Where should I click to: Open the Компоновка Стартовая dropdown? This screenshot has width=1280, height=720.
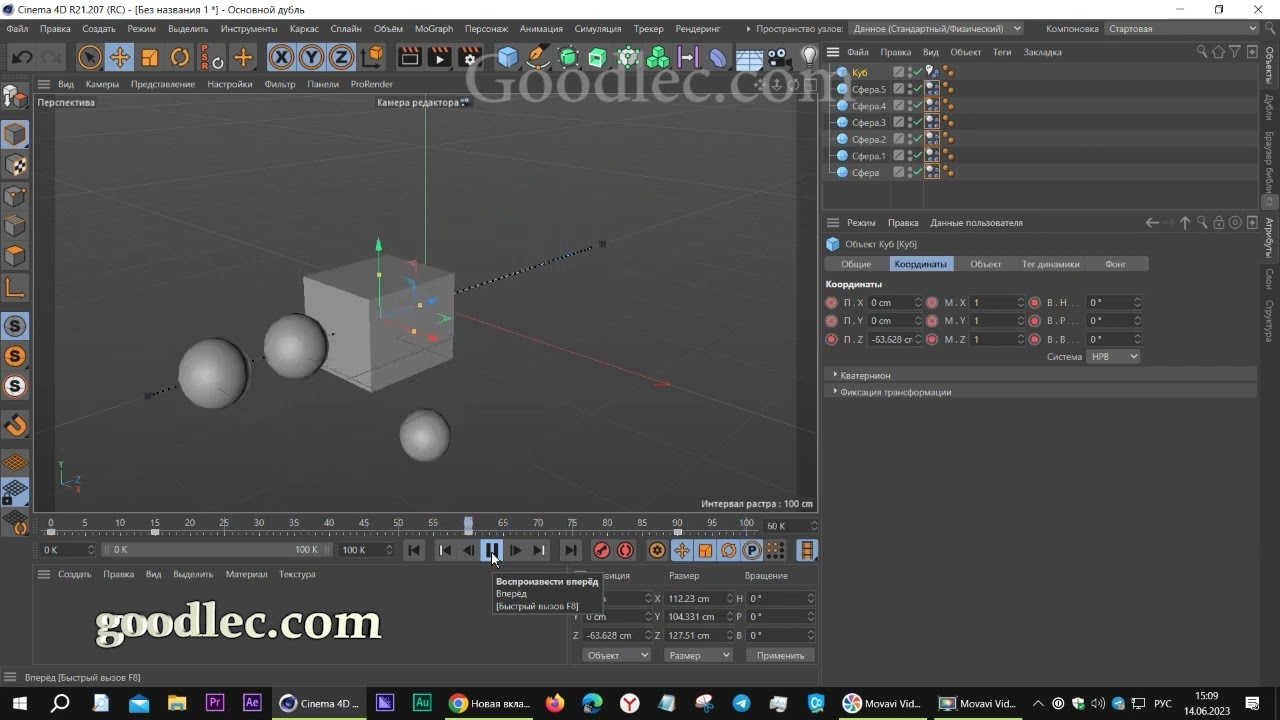[1181, 29]
